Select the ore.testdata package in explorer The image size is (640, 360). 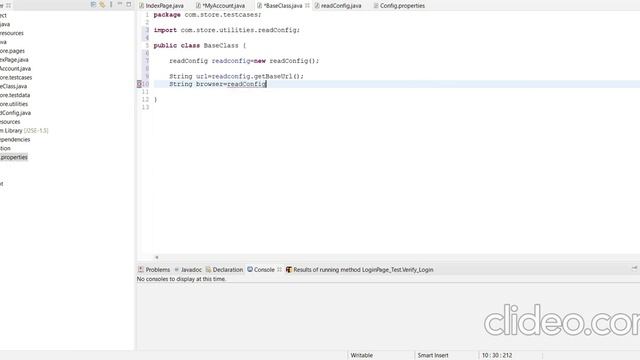[x=15, y=95]
